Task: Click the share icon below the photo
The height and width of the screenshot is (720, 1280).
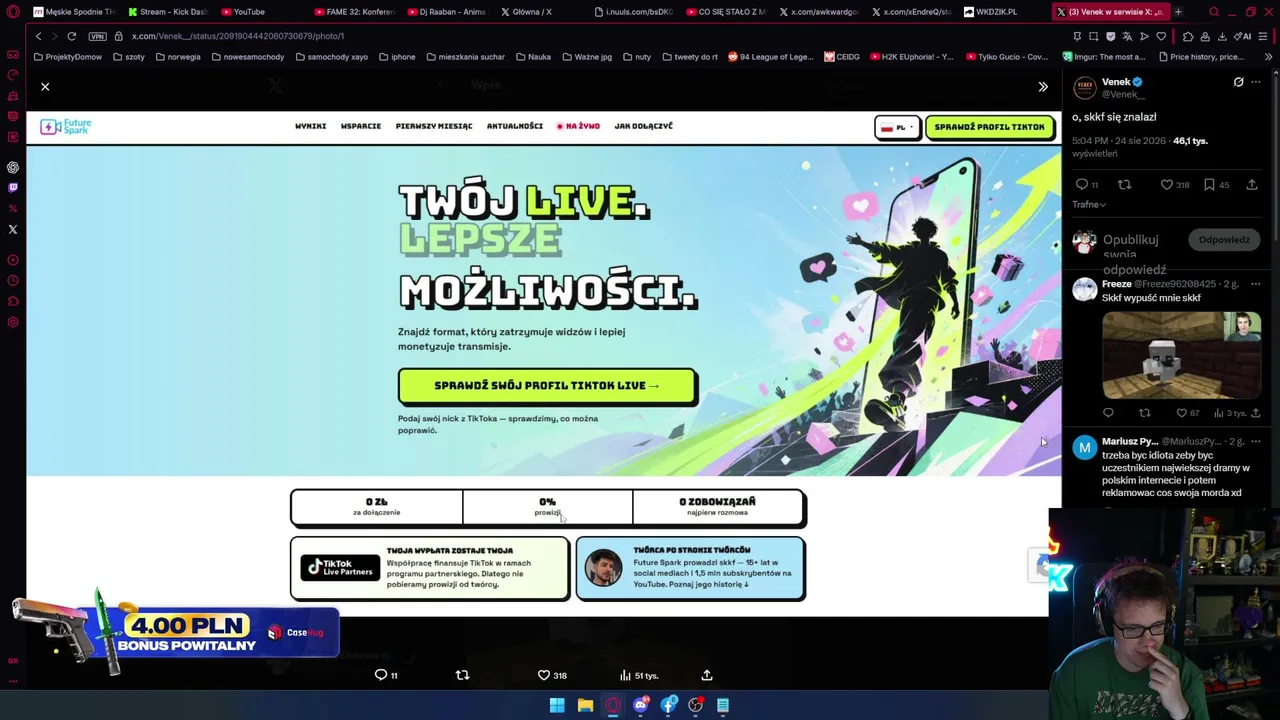Action: tap(707, 675)
